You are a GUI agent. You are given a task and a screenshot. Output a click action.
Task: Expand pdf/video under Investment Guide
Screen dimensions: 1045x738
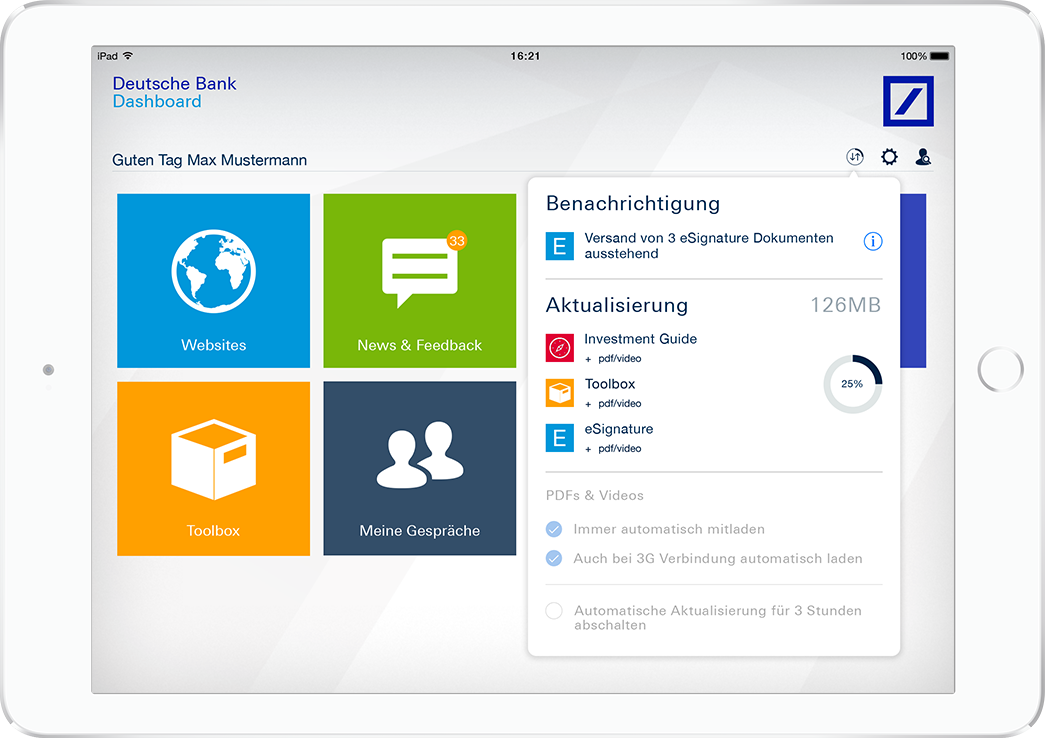pos(613,359)
